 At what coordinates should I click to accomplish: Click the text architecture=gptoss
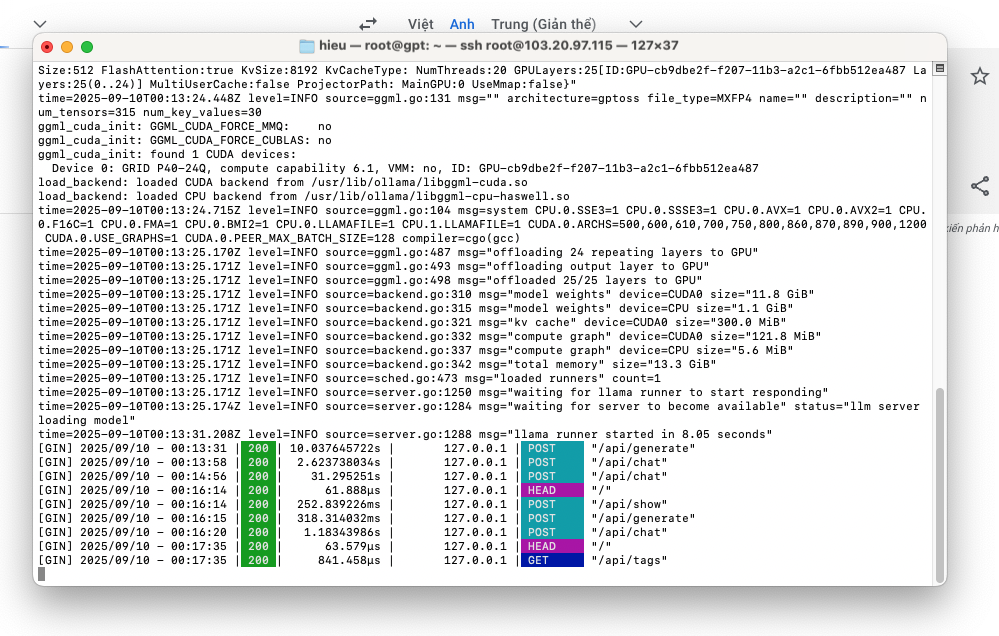click(573, 98)
